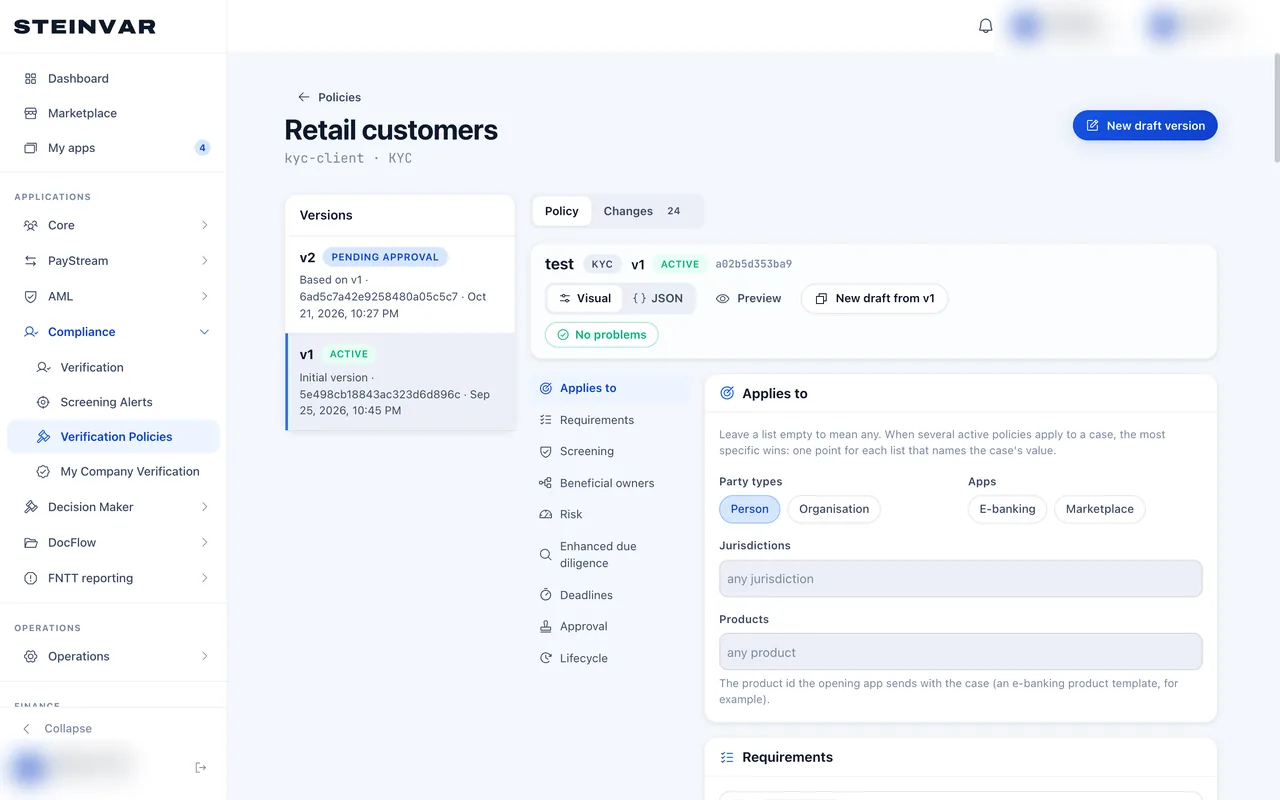Collapse the Compliance menu chevron

point(204,332)
